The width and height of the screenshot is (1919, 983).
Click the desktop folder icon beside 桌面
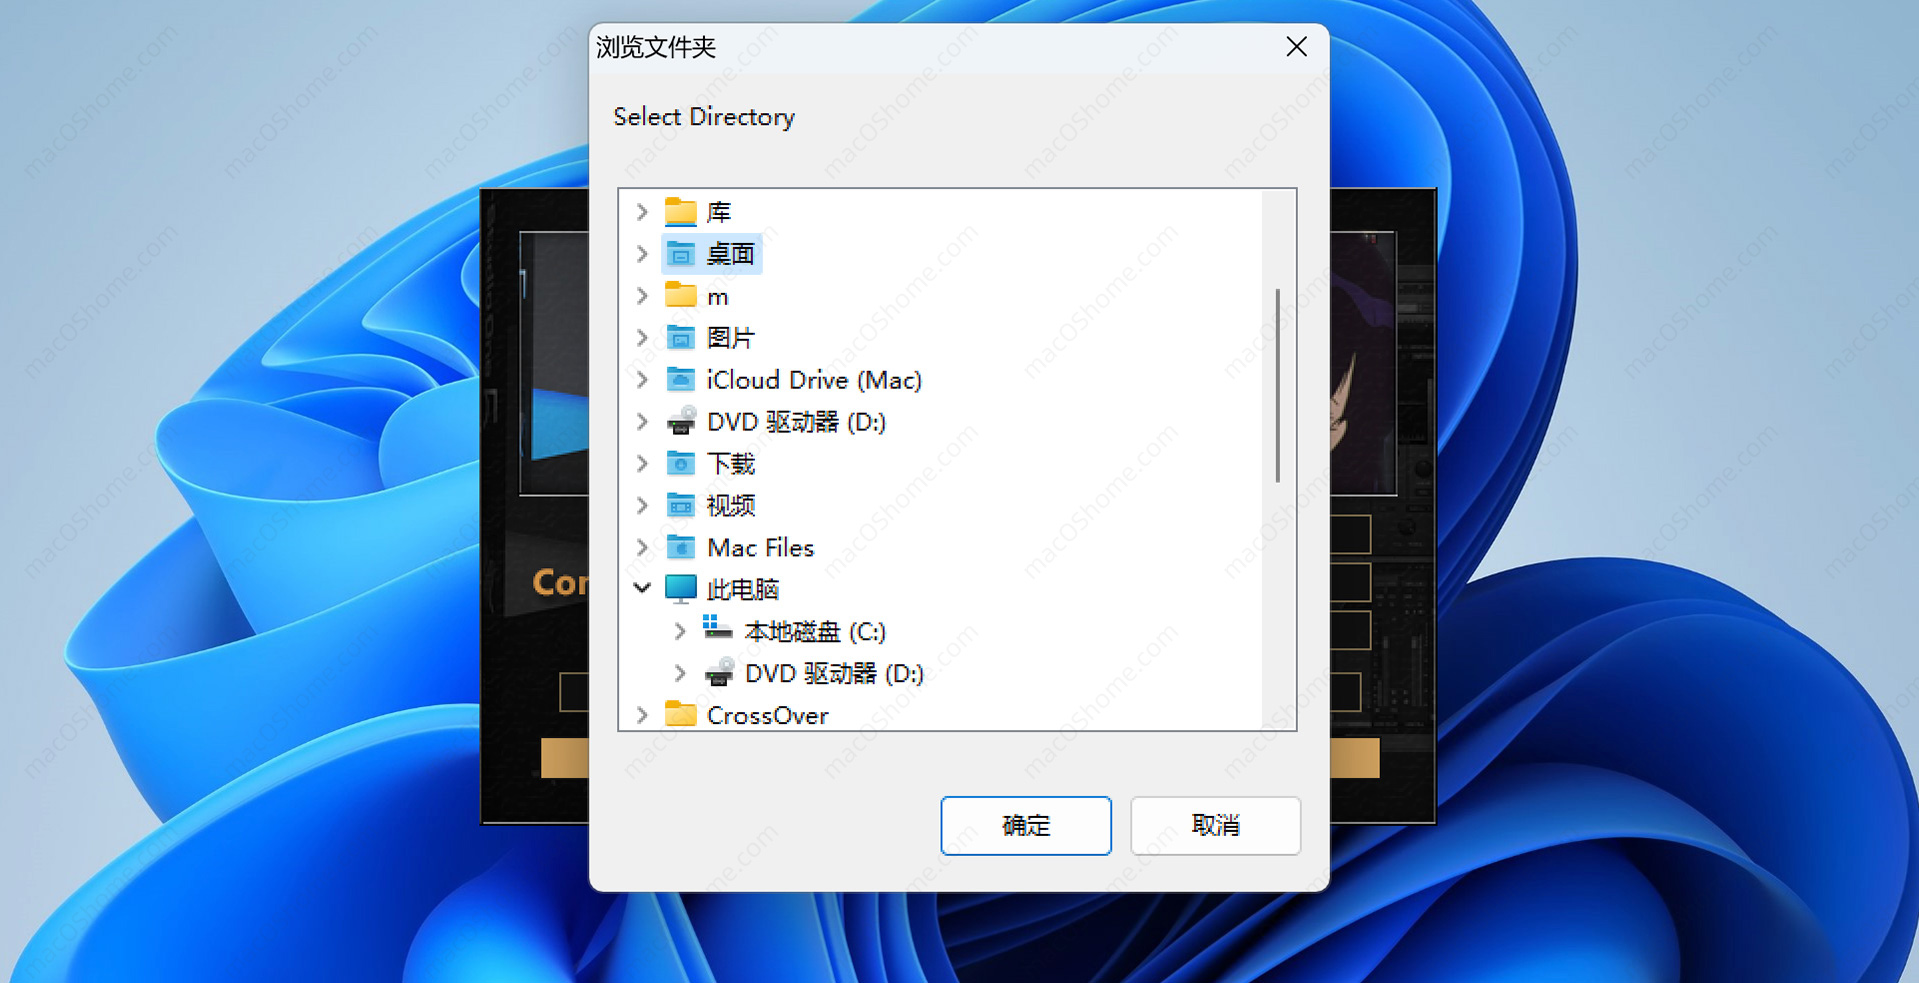tap(681, 254)
